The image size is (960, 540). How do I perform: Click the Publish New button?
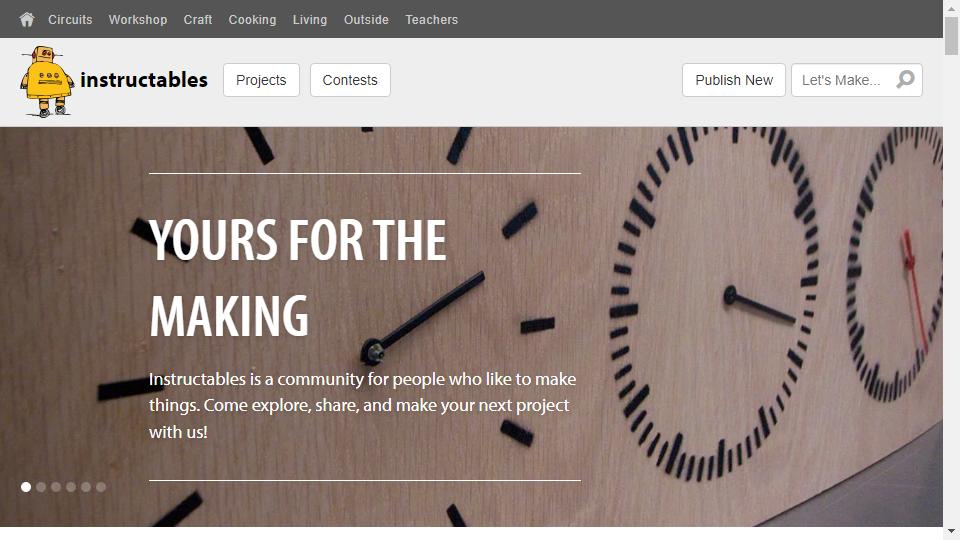coord(734,80)
